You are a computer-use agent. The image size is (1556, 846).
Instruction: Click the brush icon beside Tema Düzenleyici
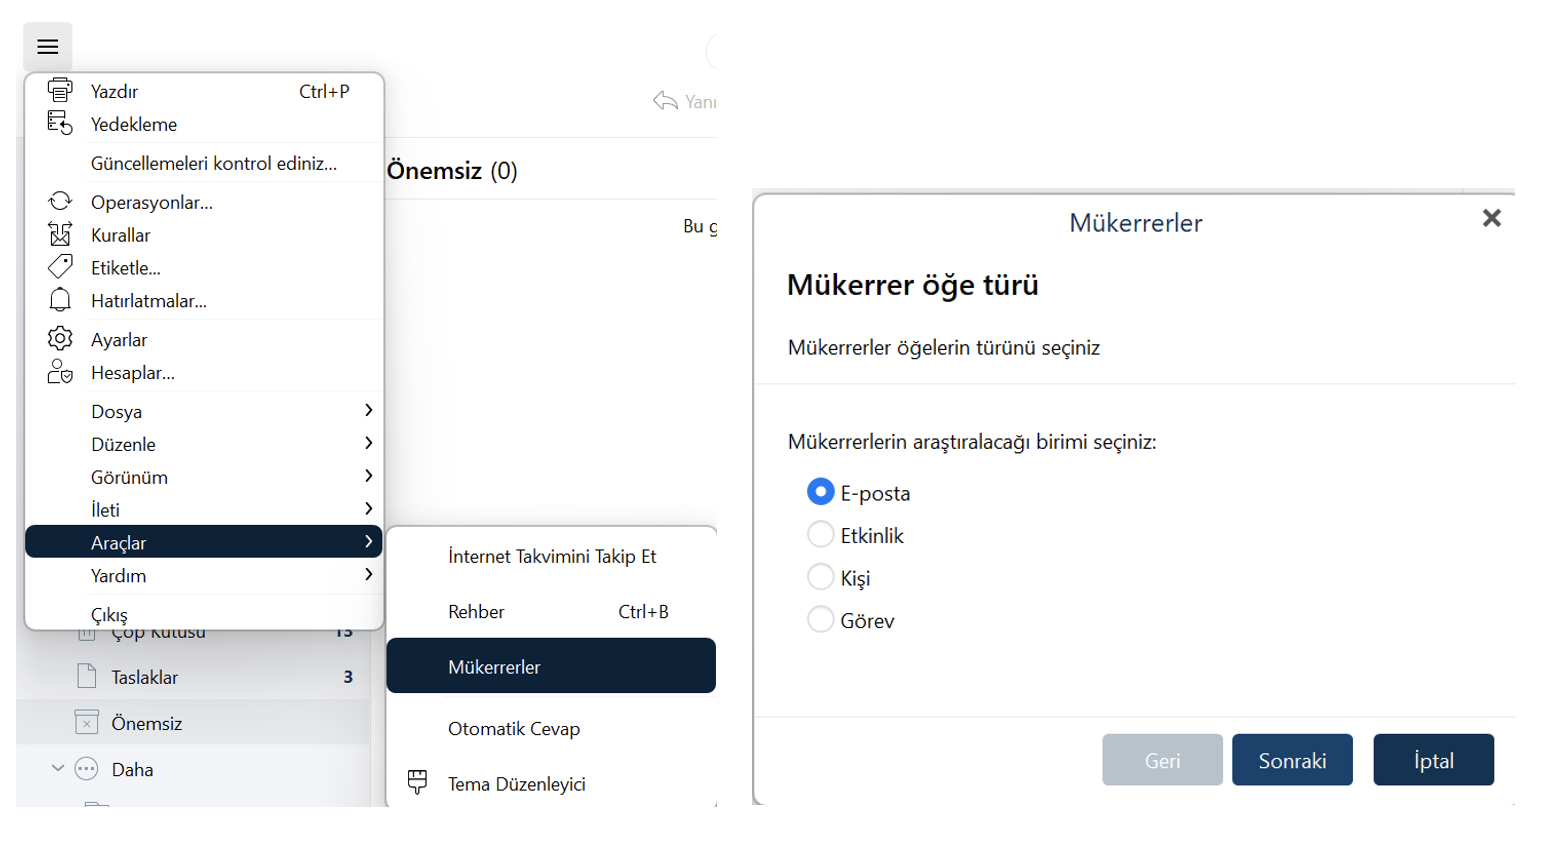(418, 783)
